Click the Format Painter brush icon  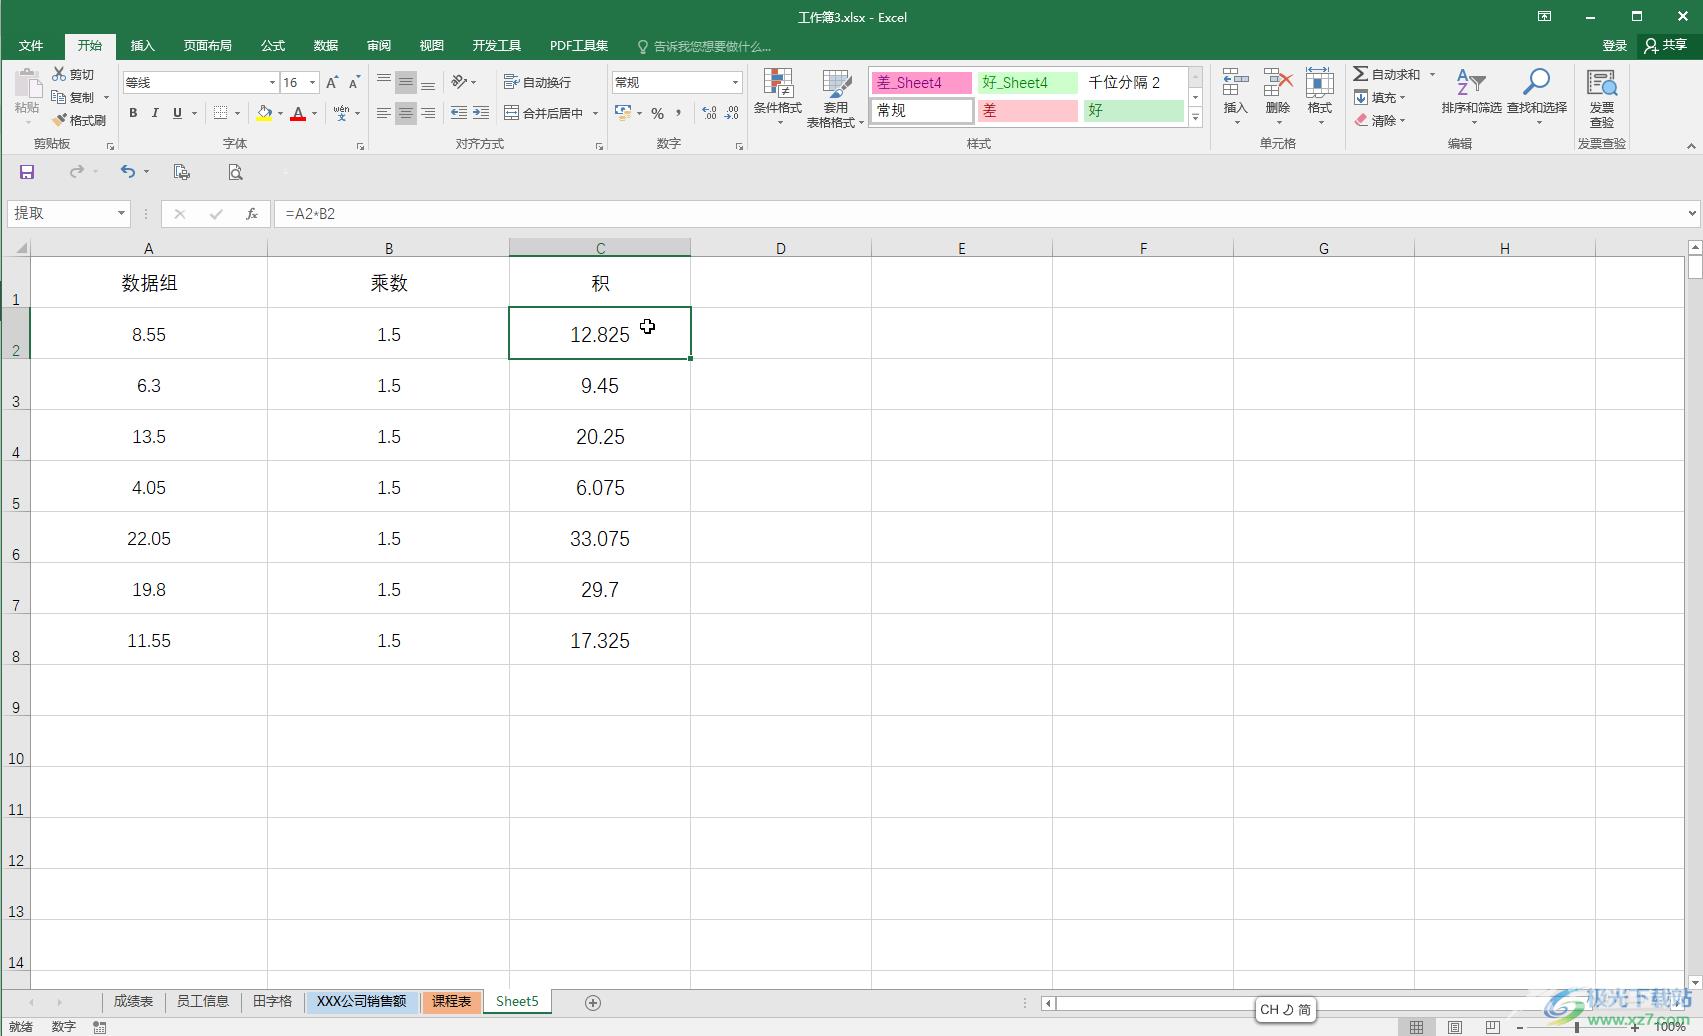(x=59, y=120)
